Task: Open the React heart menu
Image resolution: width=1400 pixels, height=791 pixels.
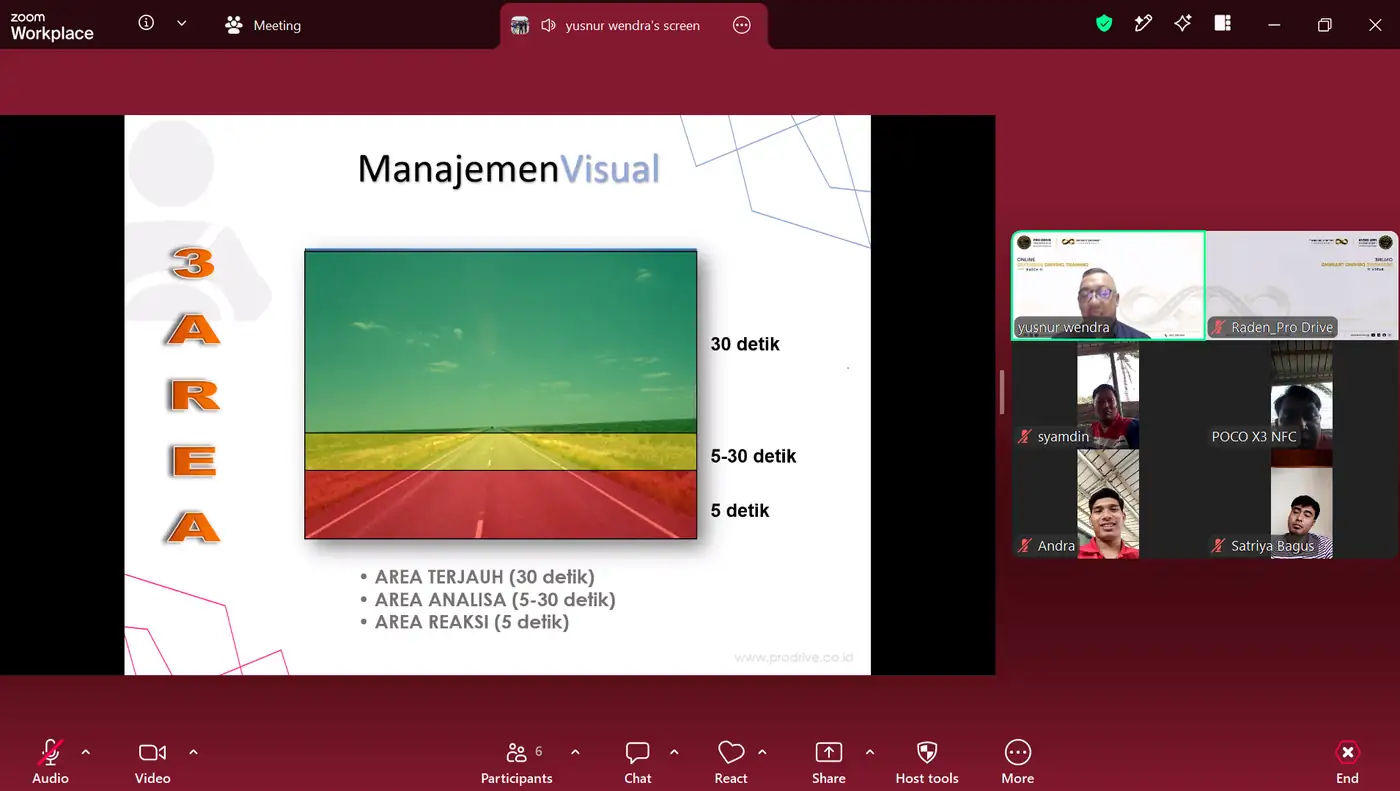Action: coord(731,762)
